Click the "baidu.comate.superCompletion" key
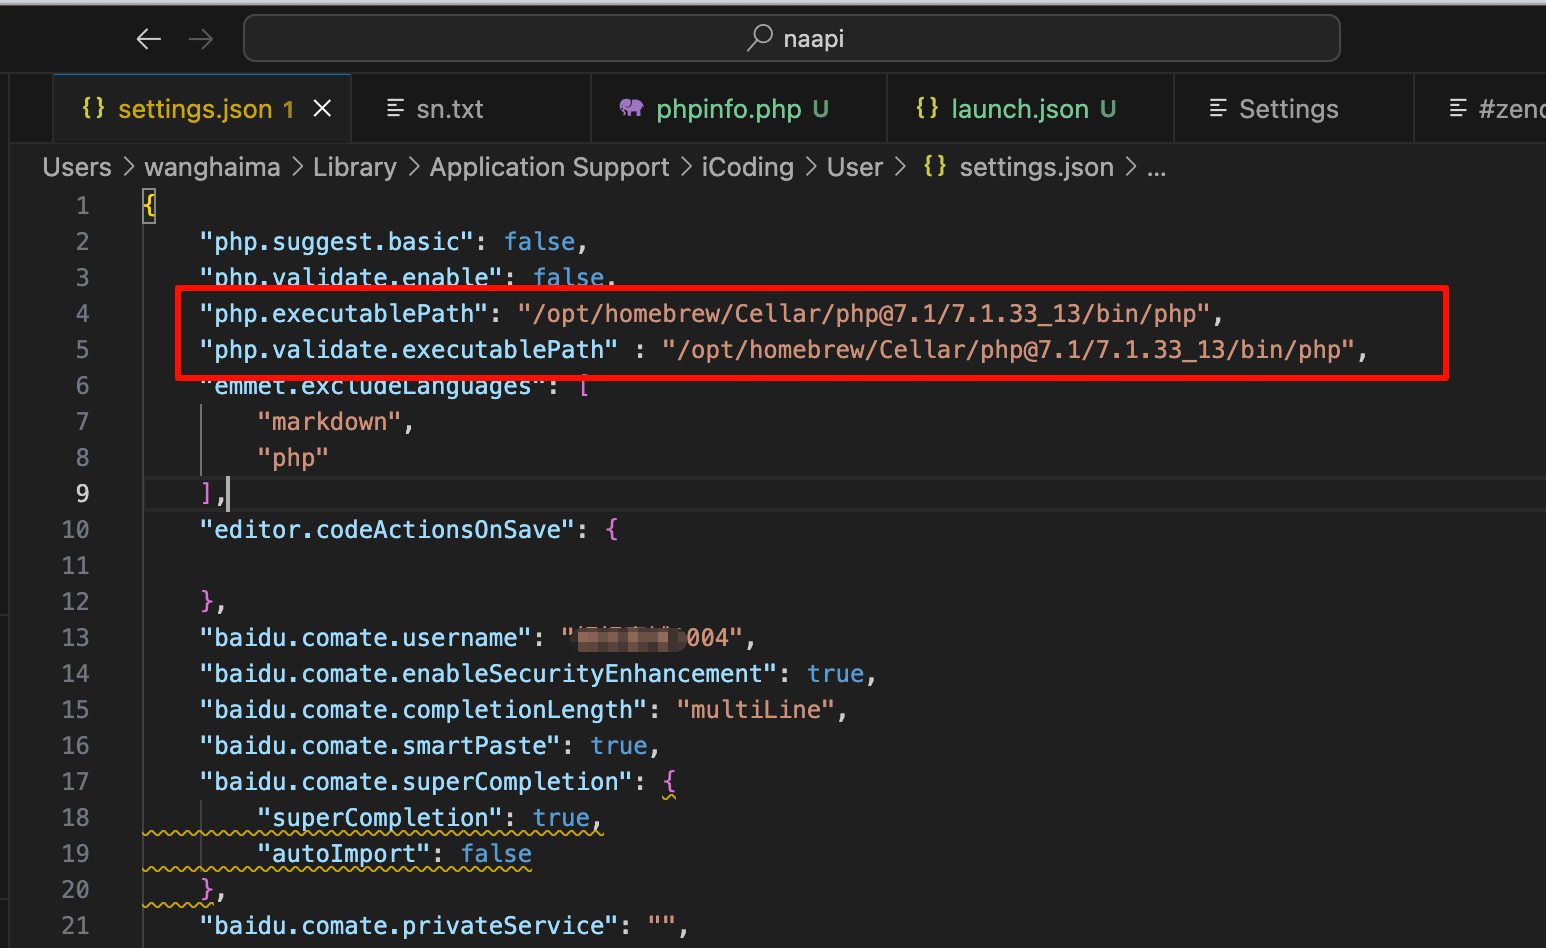The height and width of the screenshot is (948, 1546). (x=416, y=782)
